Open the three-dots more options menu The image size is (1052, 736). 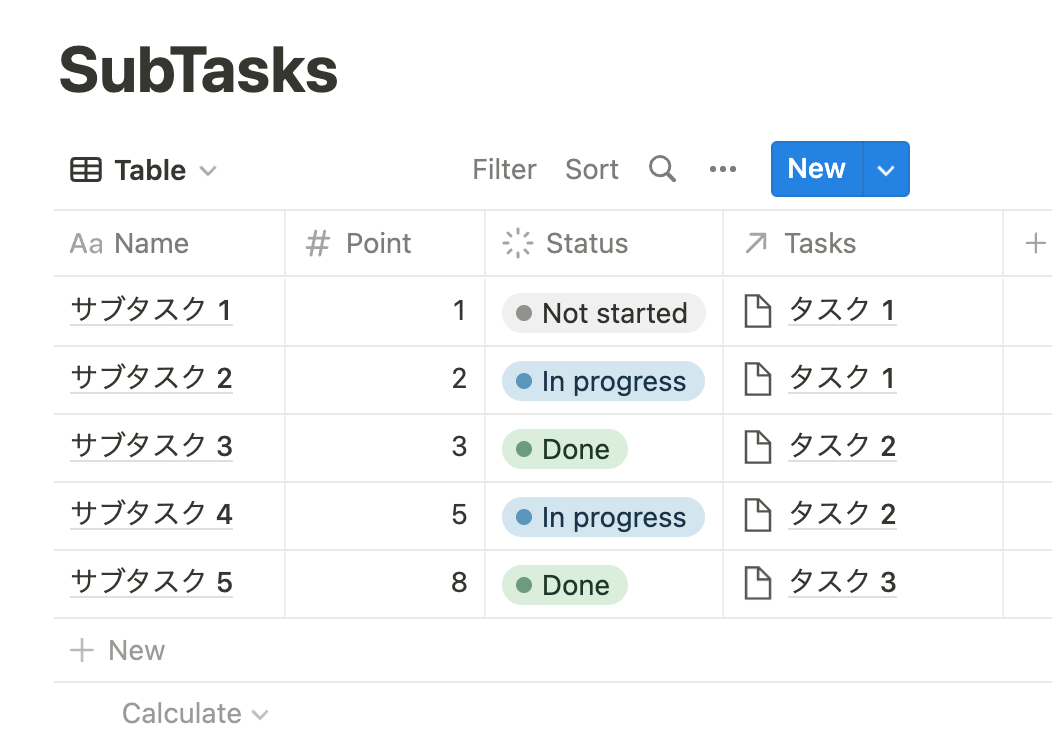coord(722,169)
